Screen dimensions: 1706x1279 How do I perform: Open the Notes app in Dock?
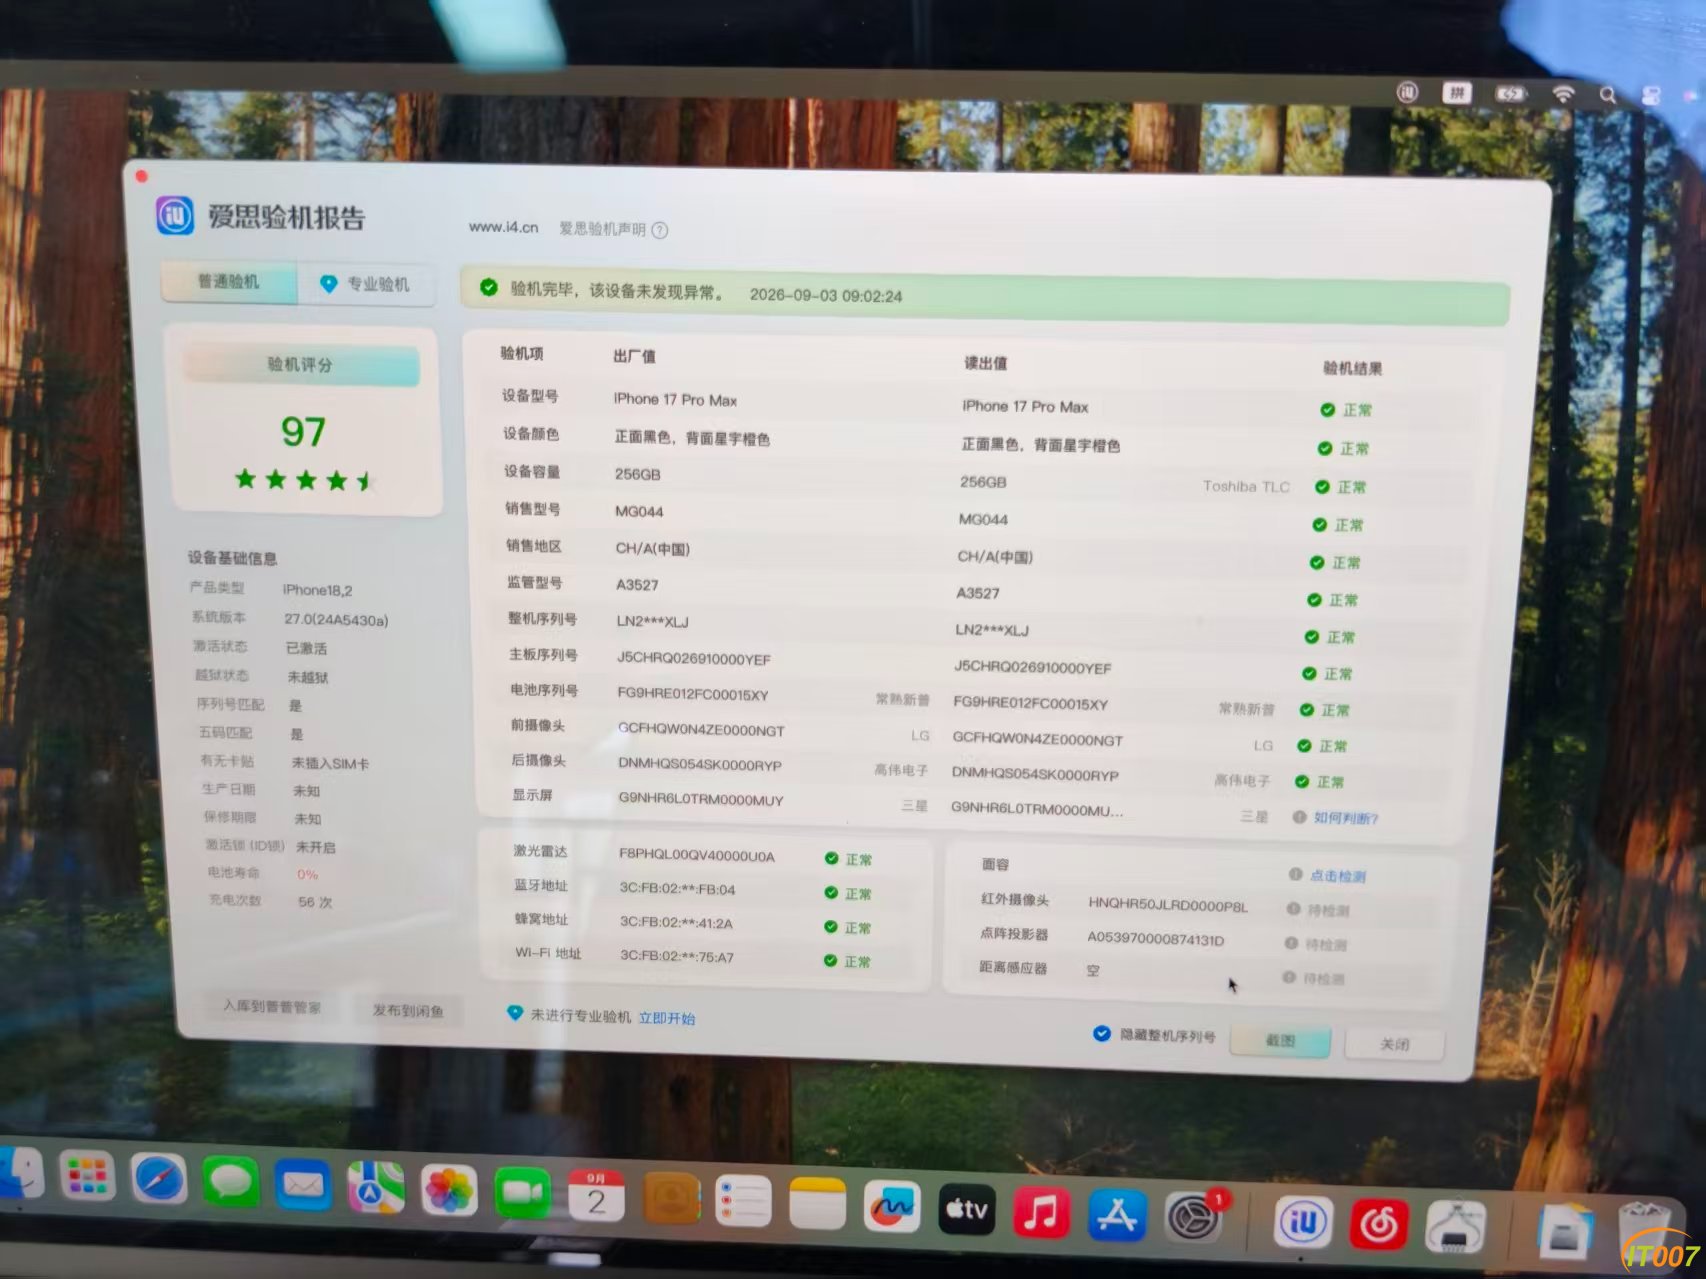[x=818, y=1205]
